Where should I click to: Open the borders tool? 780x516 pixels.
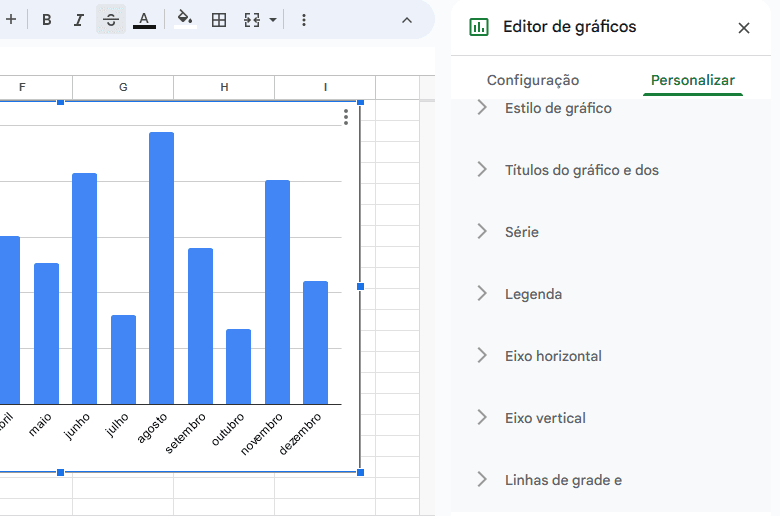219,20
